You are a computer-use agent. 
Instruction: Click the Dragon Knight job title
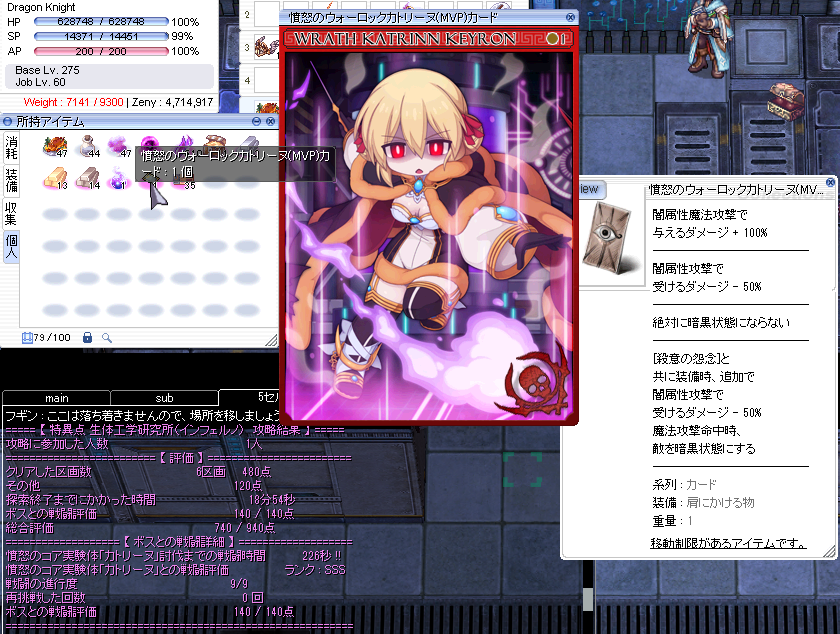pos(41,8)
